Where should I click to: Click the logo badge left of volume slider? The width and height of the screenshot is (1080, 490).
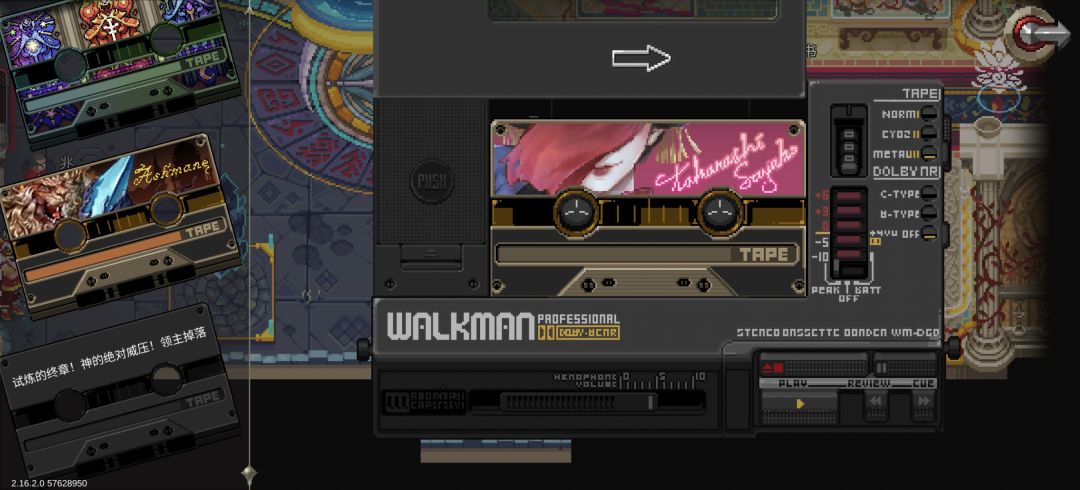[x=424, y=402]
